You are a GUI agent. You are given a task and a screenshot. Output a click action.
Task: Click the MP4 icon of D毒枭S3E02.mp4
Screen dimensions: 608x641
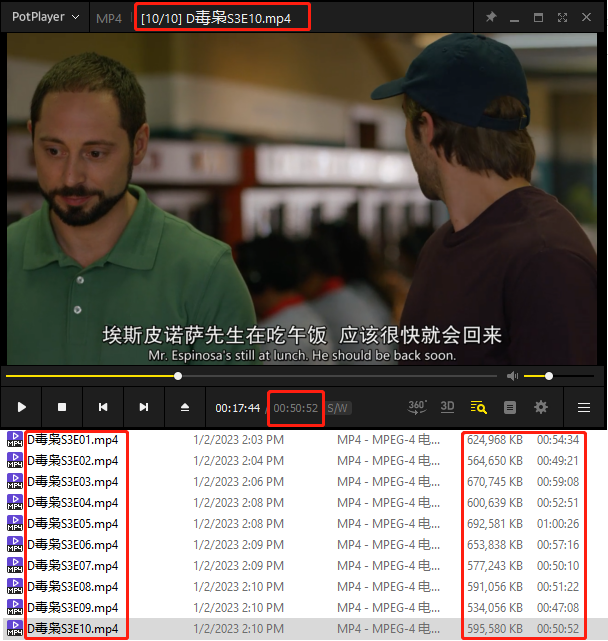pyautogui.click(x=15, y=461)
